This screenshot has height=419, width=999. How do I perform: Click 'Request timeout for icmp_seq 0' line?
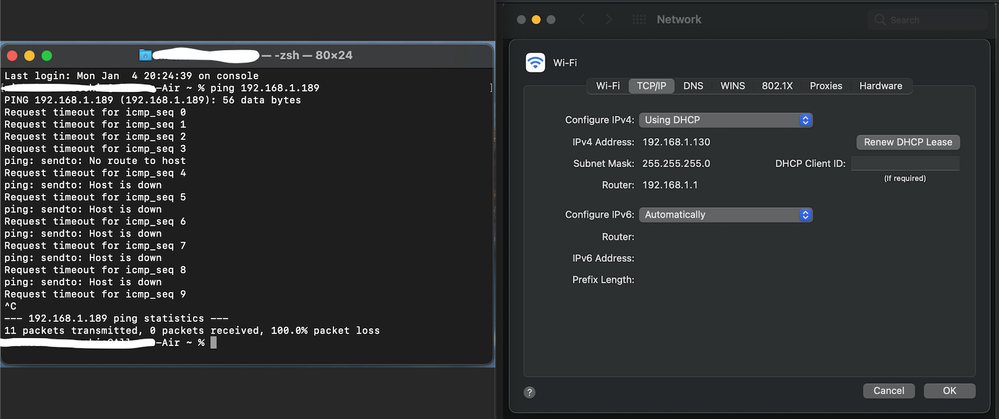(95, 113)
